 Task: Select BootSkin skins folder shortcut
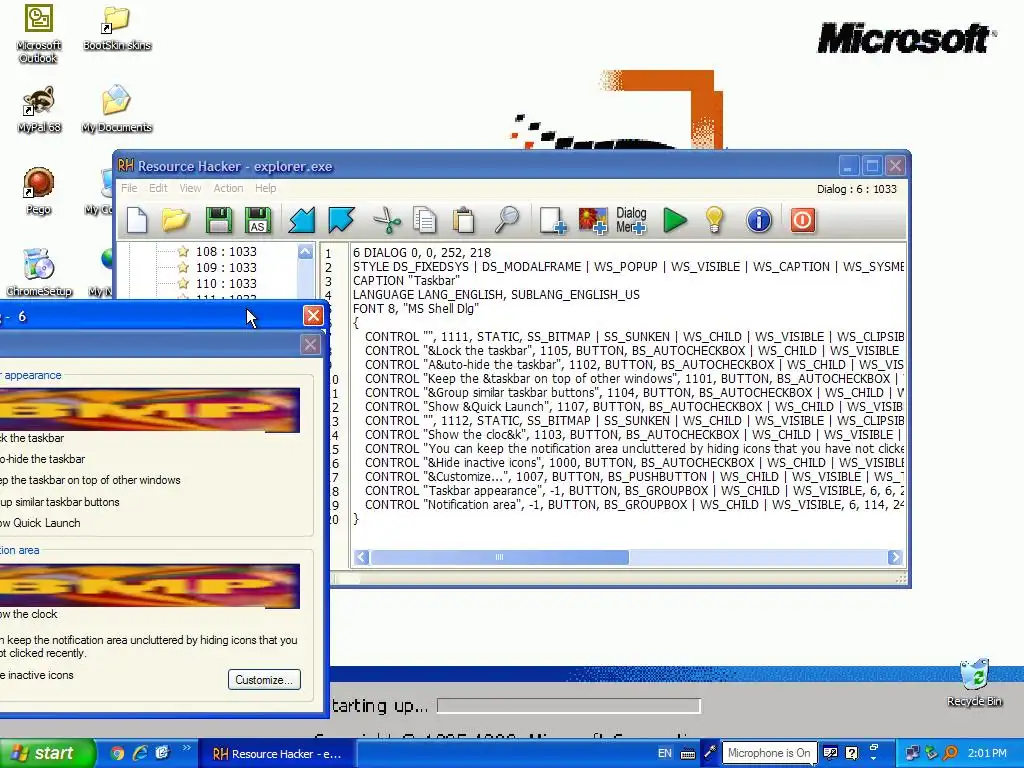(x=117, y=28)
